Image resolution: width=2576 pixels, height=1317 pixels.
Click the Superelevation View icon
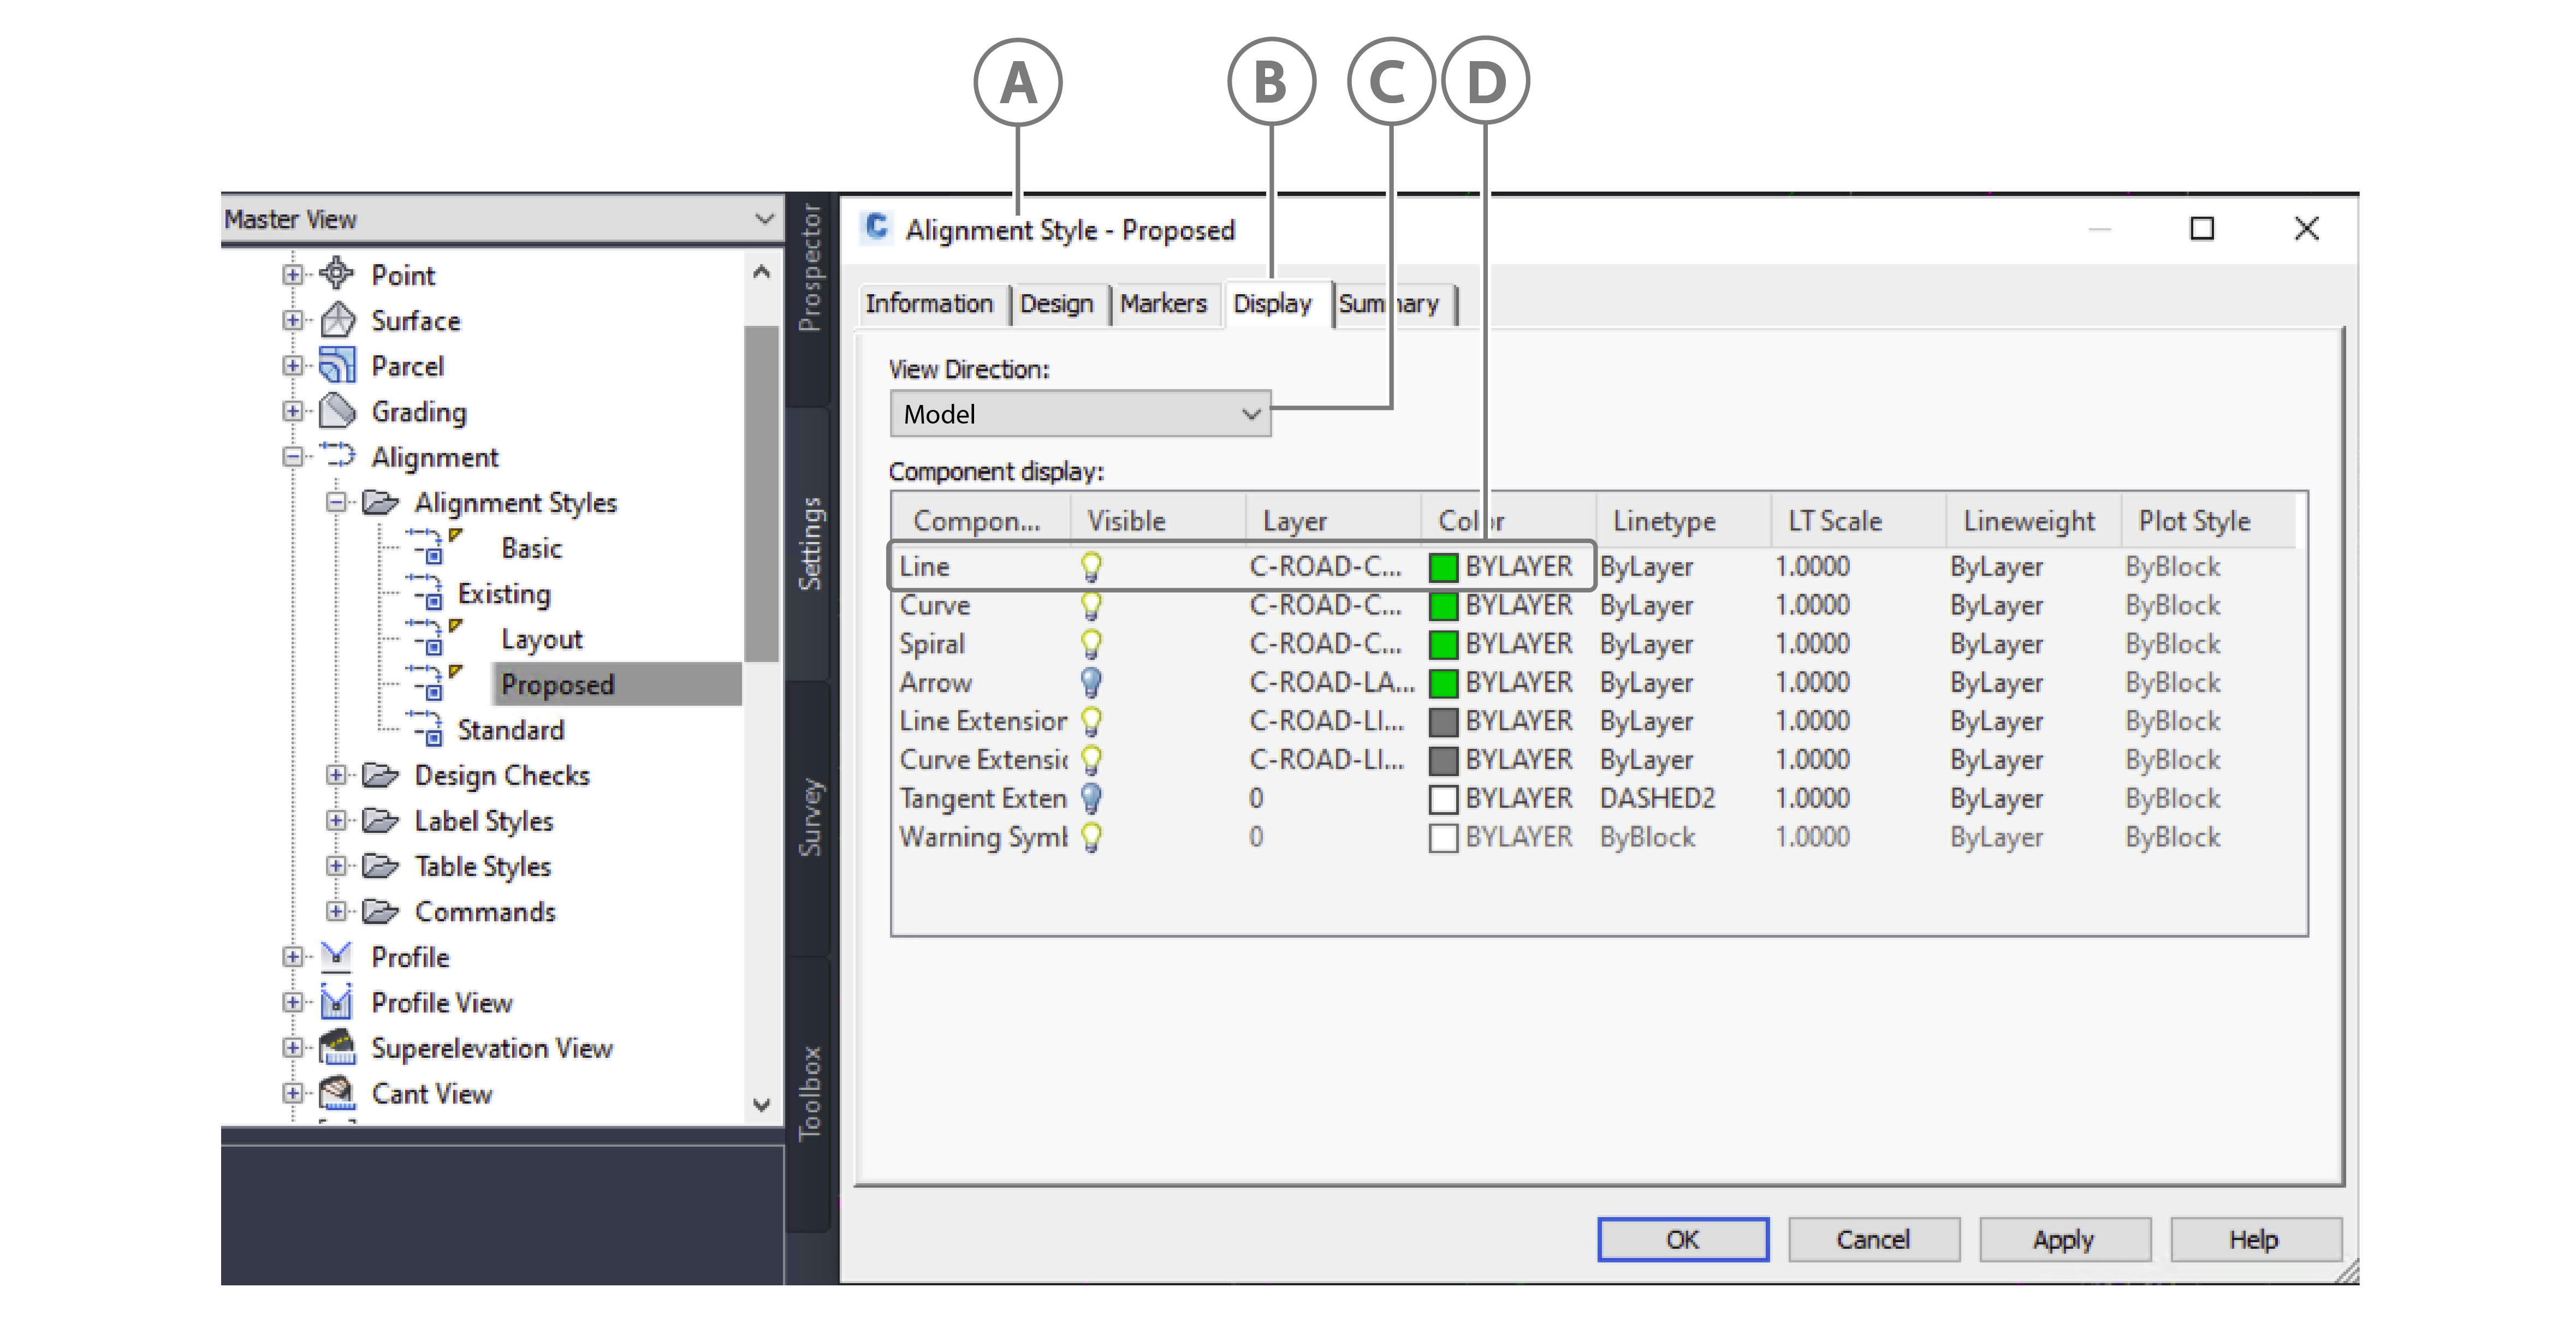337,1047
